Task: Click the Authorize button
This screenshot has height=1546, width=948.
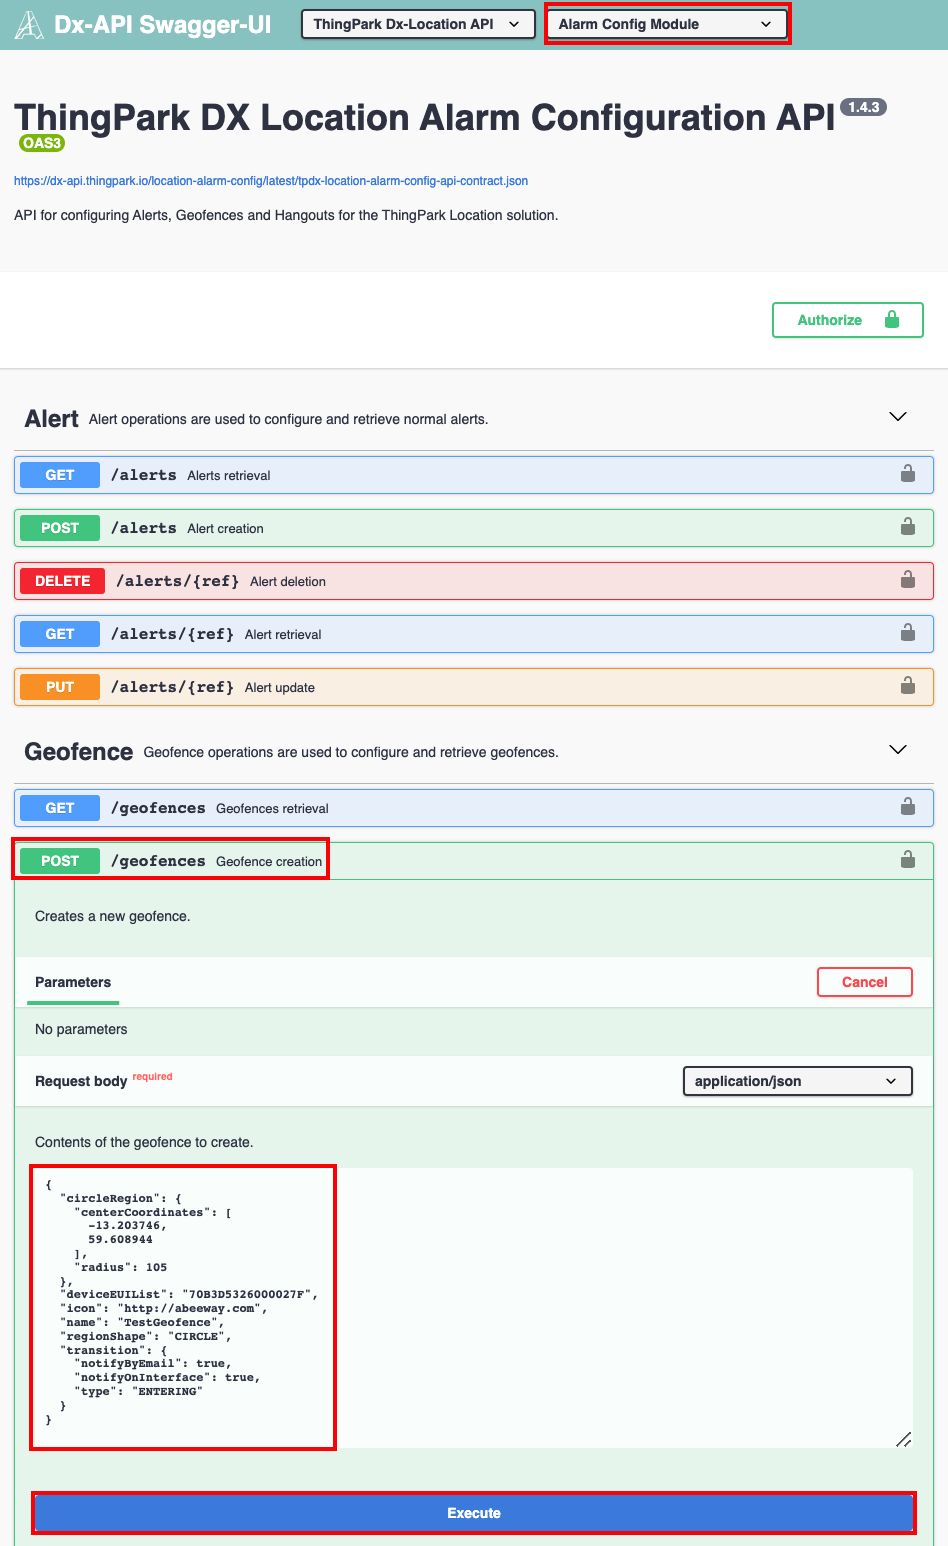Action: coord(848,320)
